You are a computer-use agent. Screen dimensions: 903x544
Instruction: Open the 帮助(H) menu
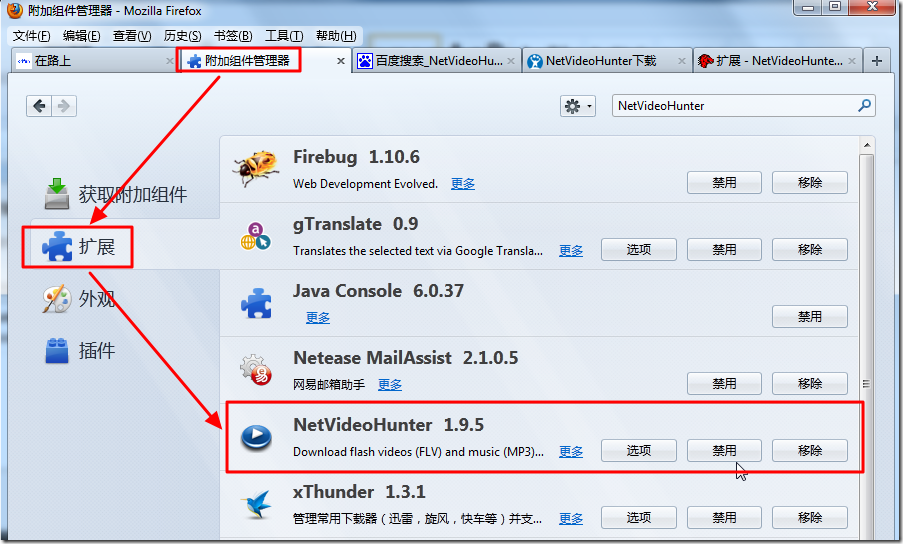coord(336,36)
